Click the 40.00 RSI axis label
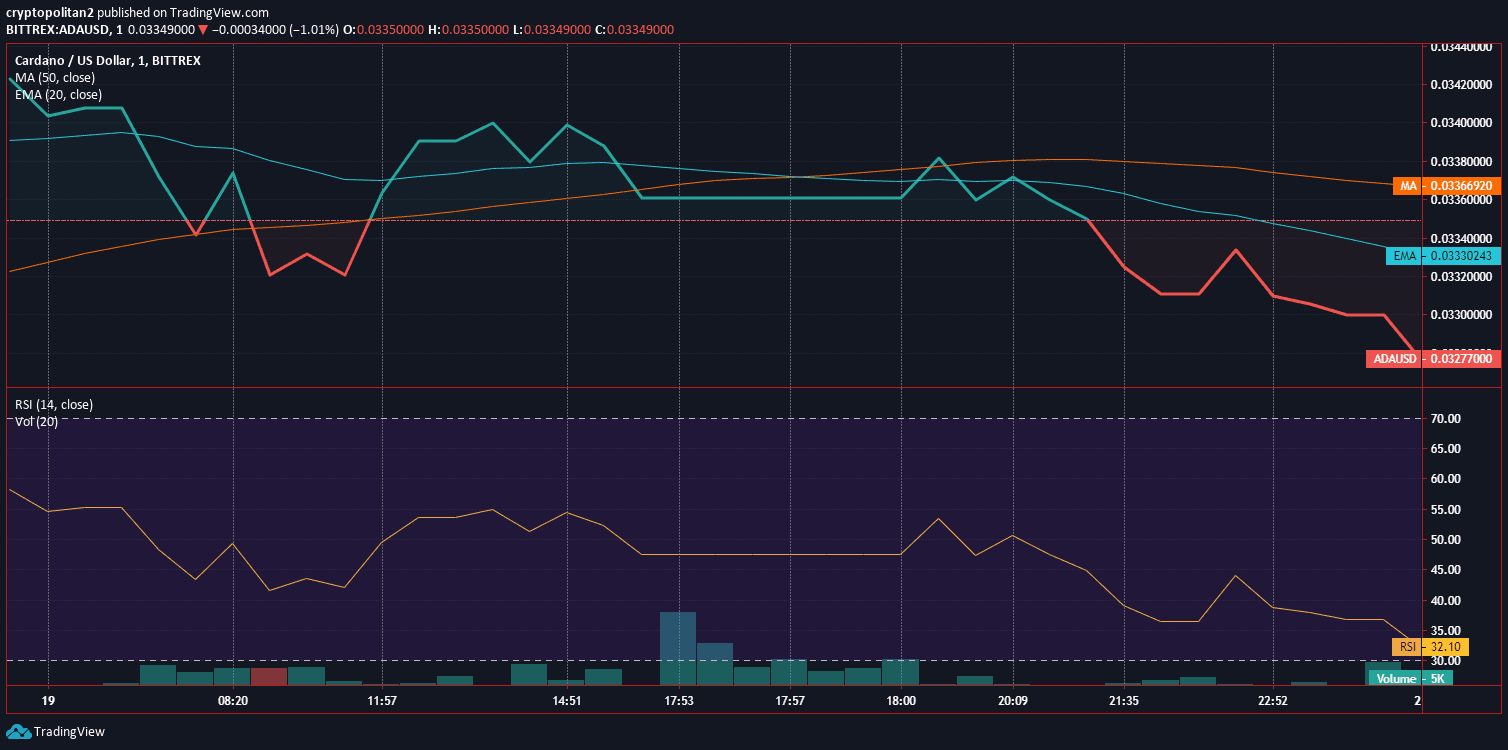1508x750 pixels. [1446, 601]
